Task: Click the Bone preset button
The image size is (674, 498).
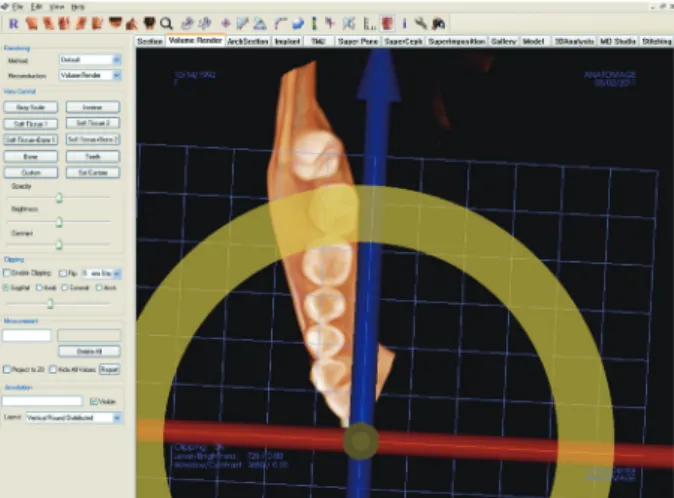Action: pos(31,156)
